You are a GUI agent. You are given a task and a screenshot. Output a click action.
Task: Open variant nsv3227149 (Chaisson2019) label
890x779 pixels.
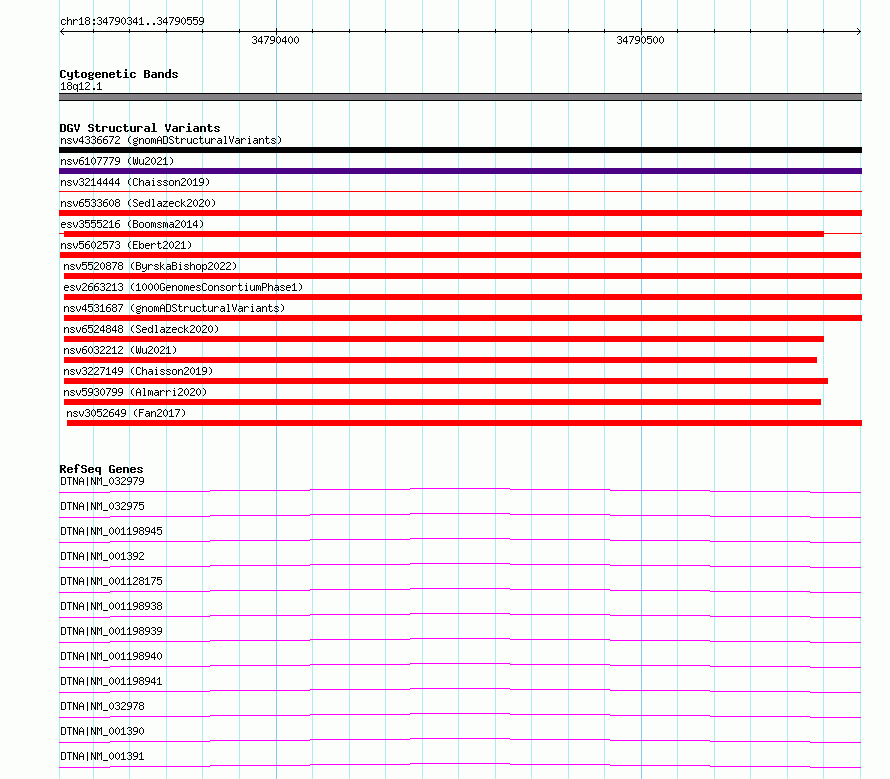pyautogui.click(x=138, y=371)
